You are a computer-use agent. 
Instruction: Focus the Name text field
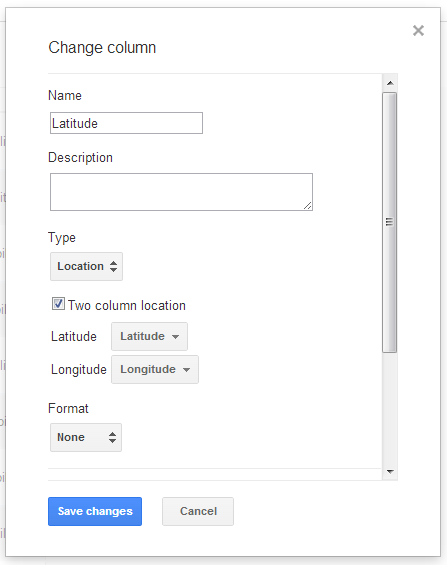[126, 123]
